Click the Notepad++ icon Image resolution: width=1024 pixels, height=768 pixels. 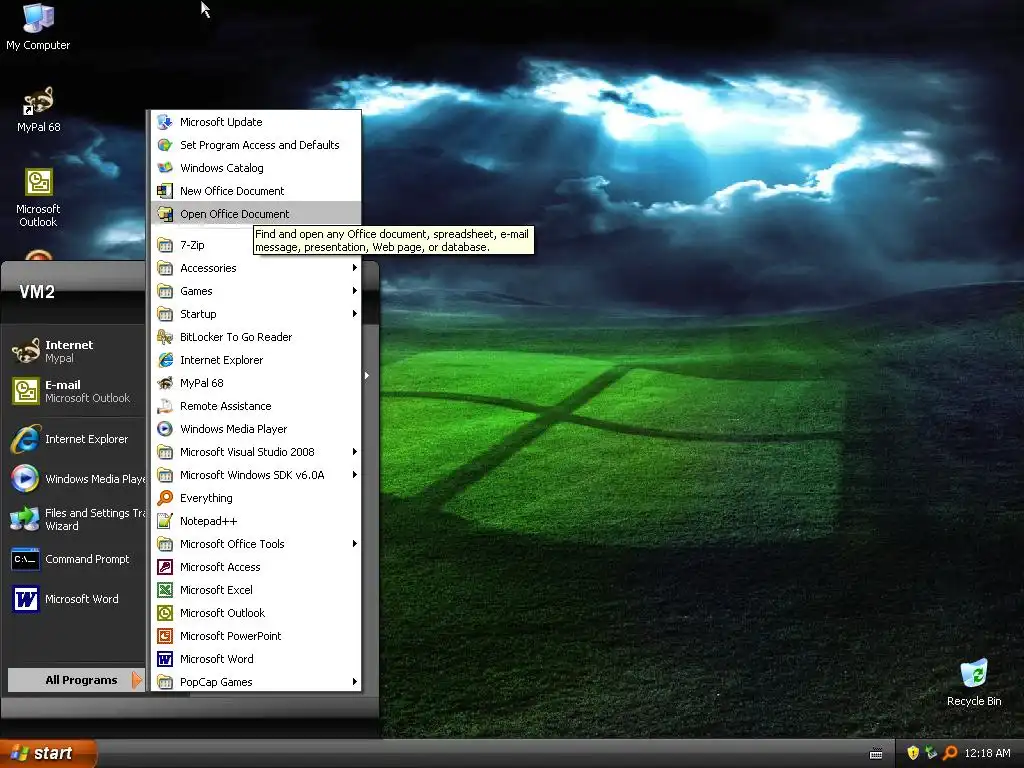tap(165, 521)
